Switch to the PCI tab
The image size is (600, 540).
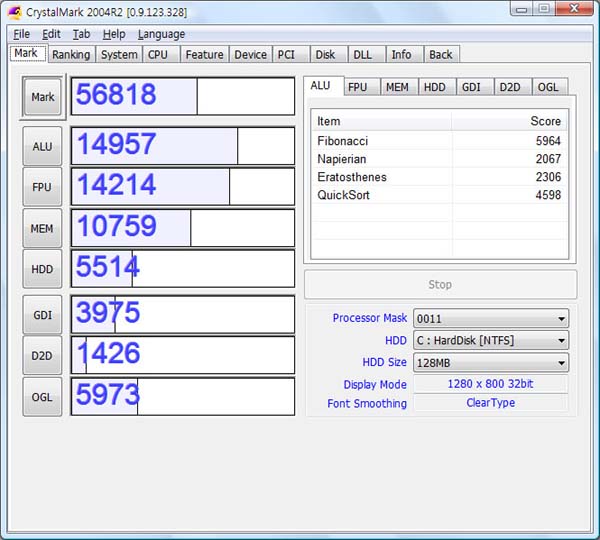point(291,55)
